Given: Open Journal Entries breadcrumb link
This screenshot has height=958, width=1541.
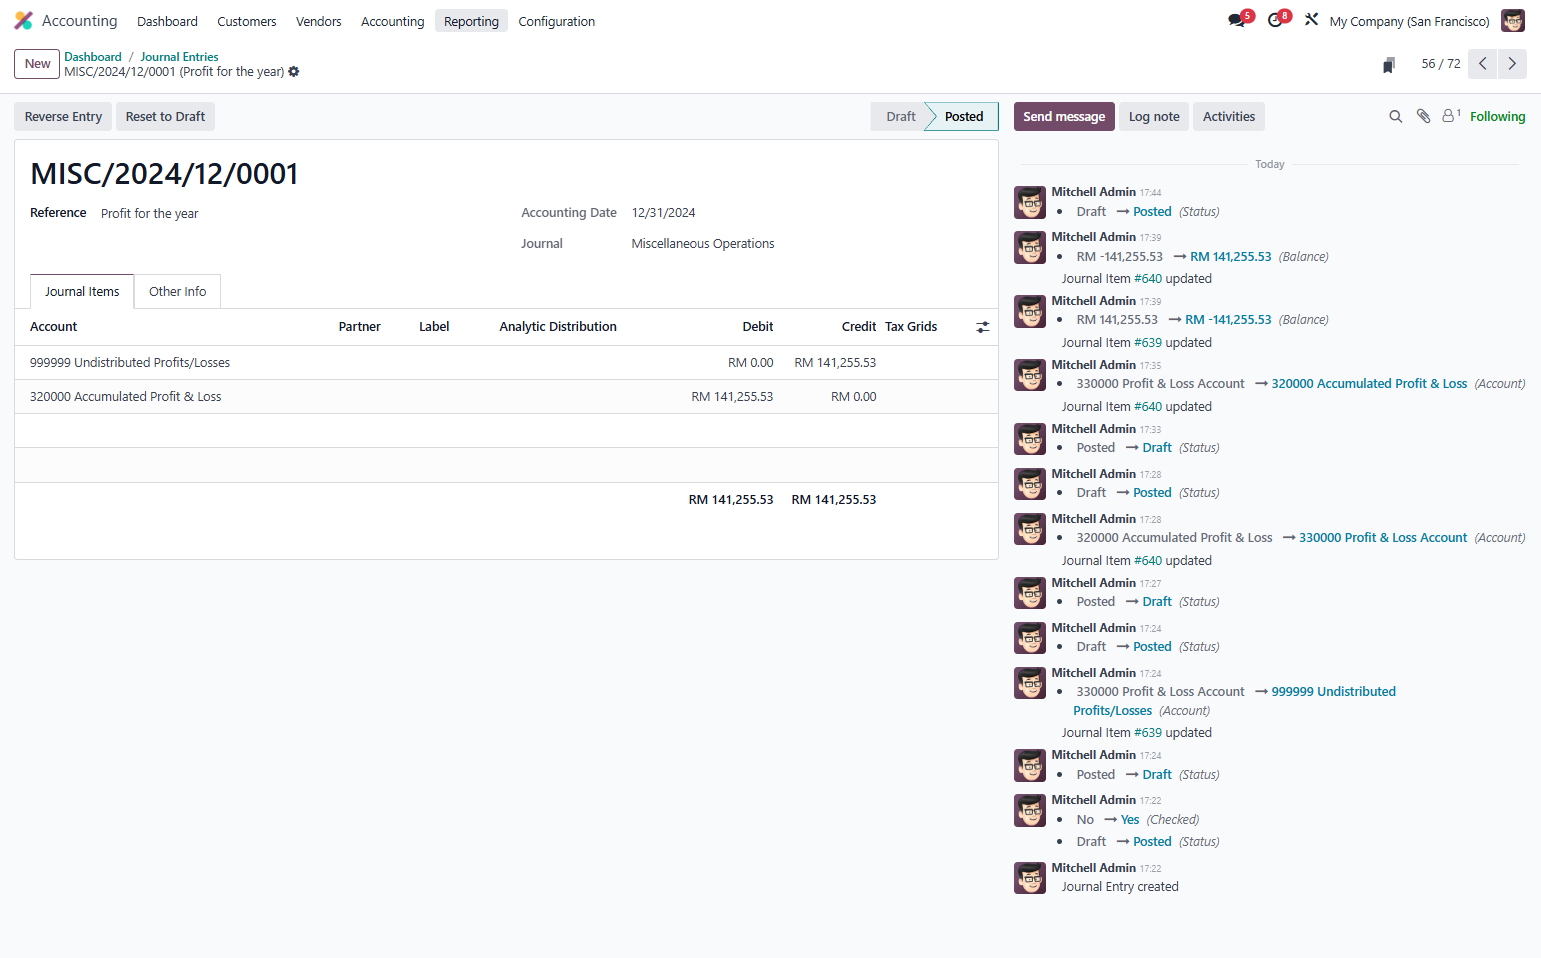Looking at the screenshot, I should [x=179, y=57].
